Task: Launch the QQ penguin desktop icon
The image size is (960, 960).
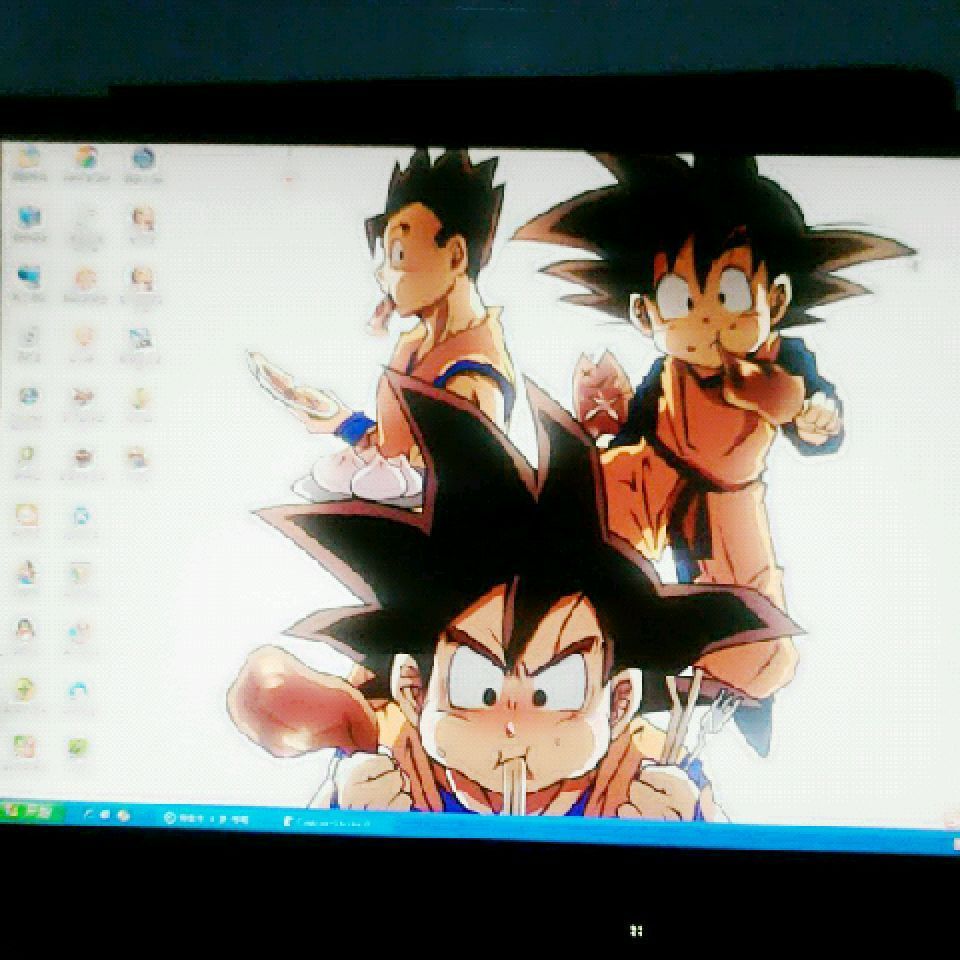Action: point(24,630)
